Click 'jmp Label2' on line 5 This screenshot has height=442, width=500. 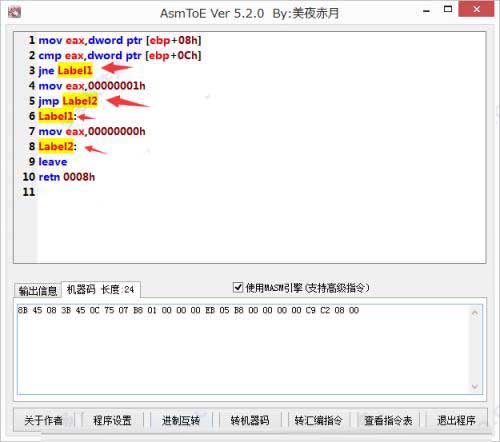tap(68, 101)
